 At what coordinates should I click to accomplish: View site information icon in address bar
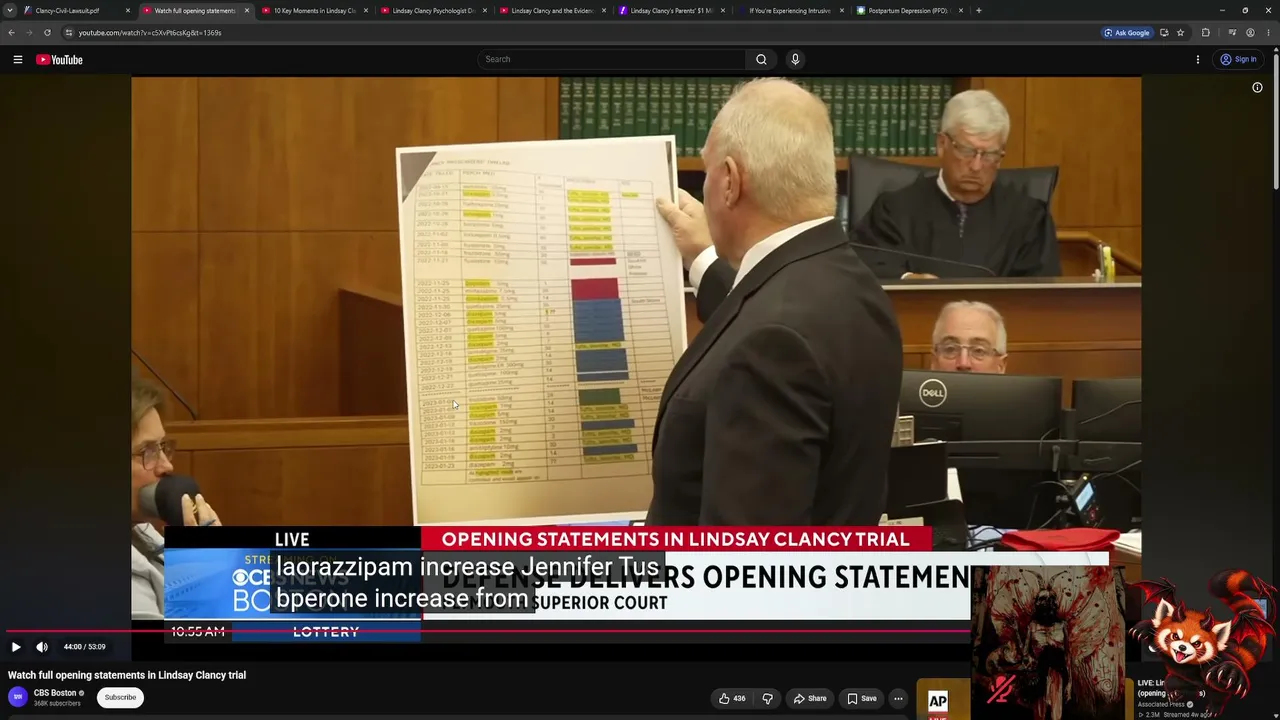coord(69,33)
